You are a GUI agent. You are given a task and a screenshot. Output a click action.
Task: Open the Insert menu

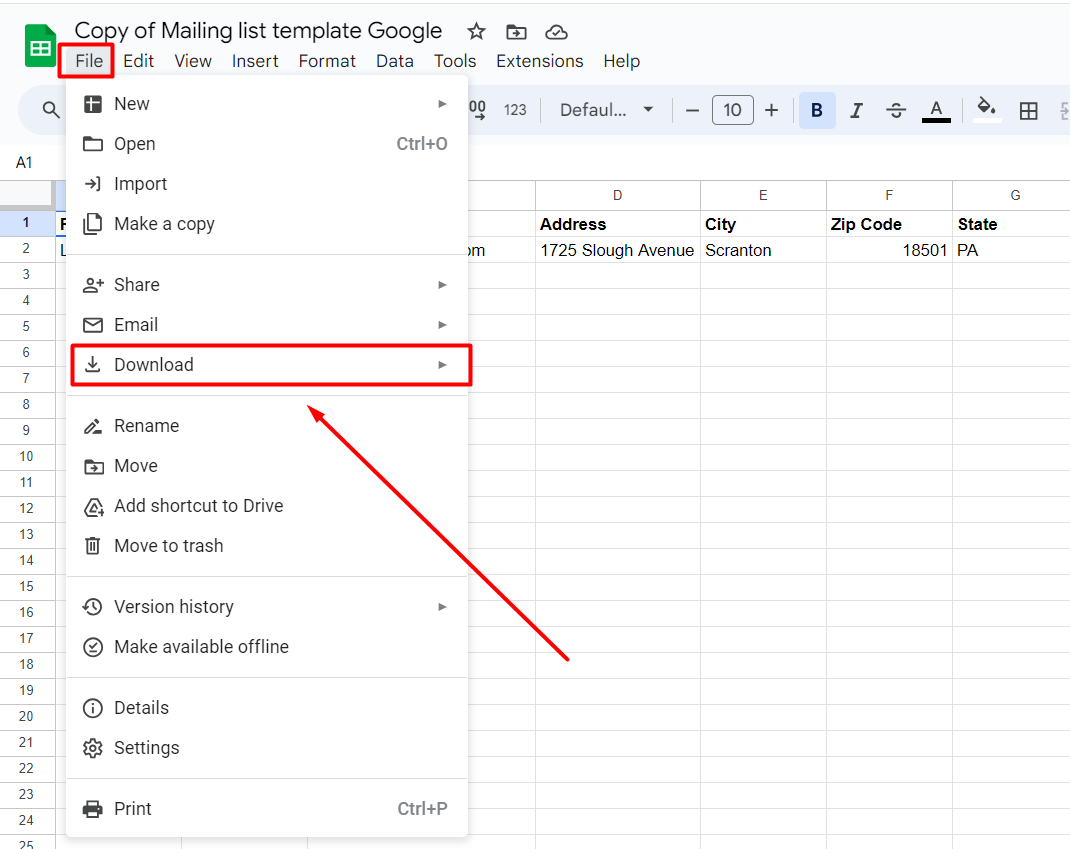coord(255,61)
